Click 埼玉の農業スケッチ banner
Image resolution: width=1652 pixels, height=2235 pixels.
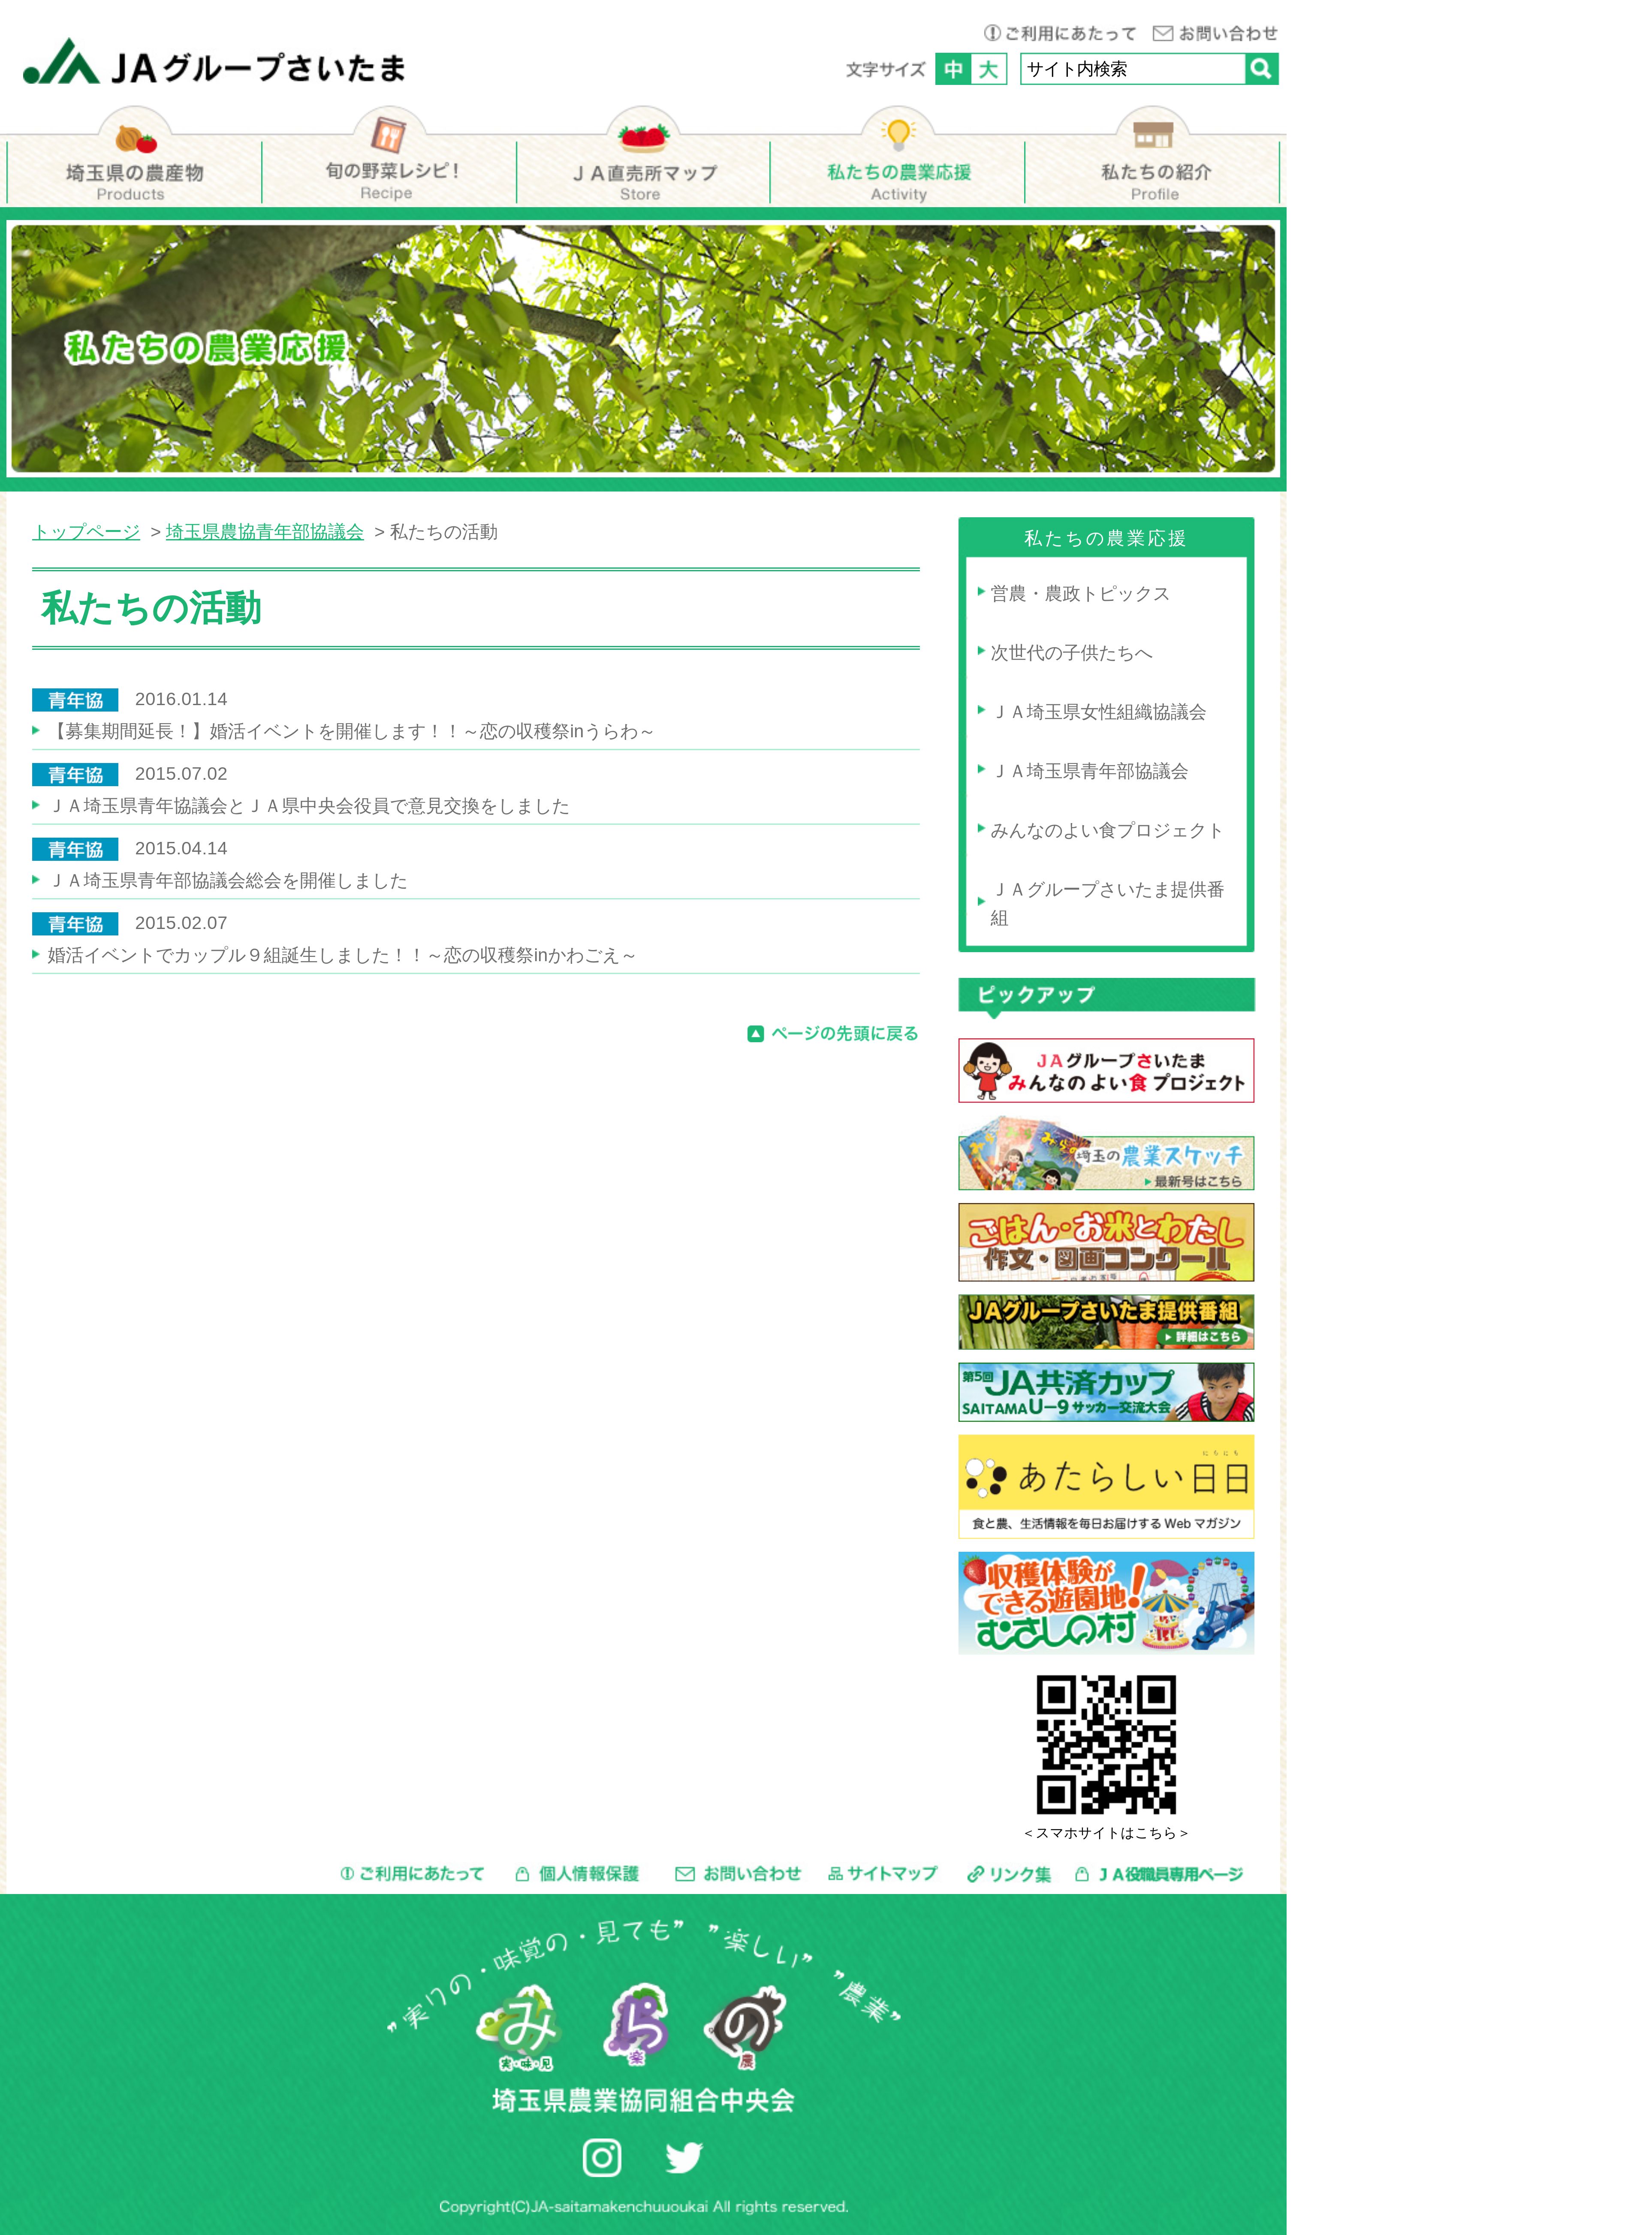click(x=1106, y=1153)
